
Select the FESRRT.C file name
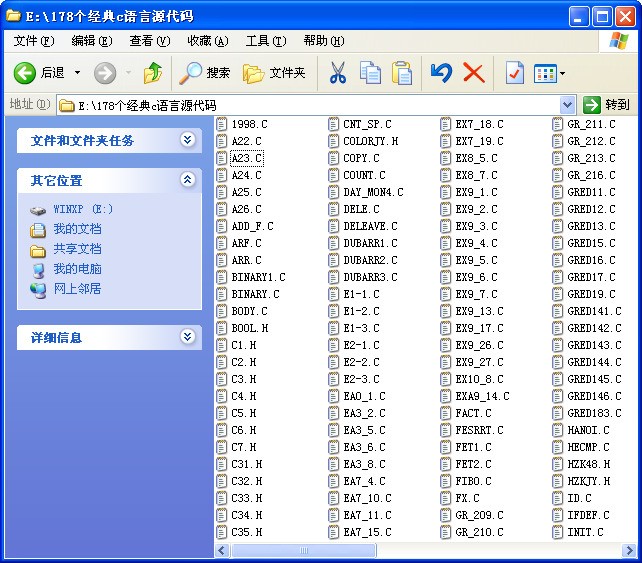[479, 430]
